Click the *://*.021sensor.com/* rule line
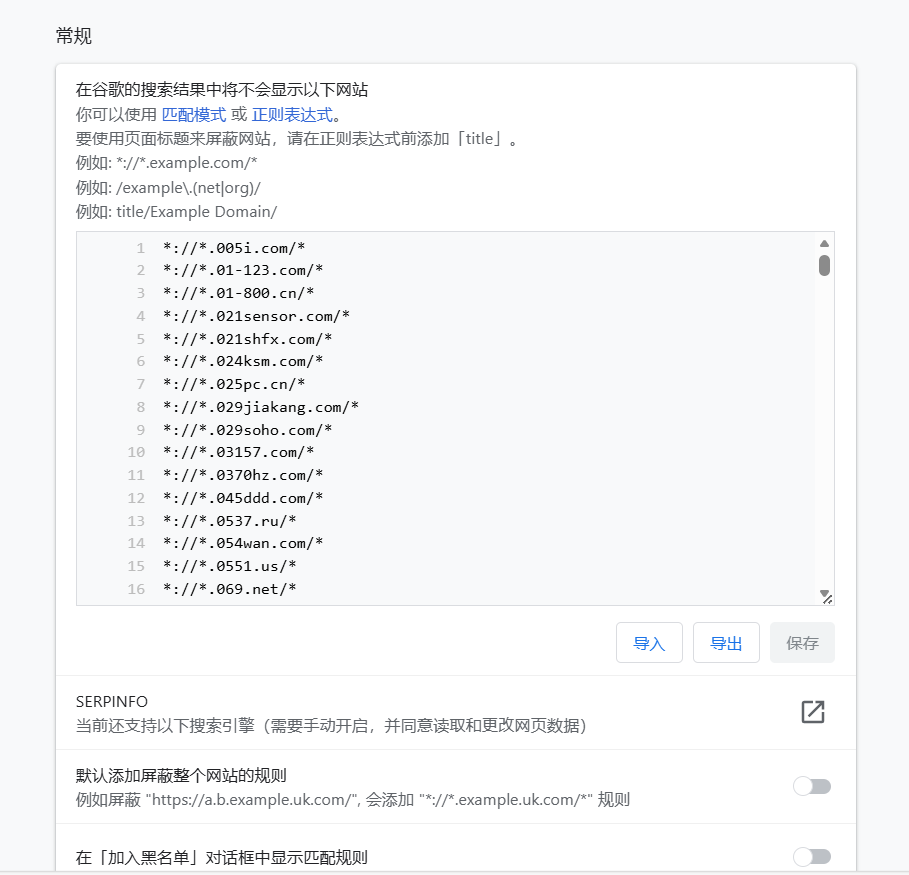This screenshot has height=875, width=909. tap(256, 315)
